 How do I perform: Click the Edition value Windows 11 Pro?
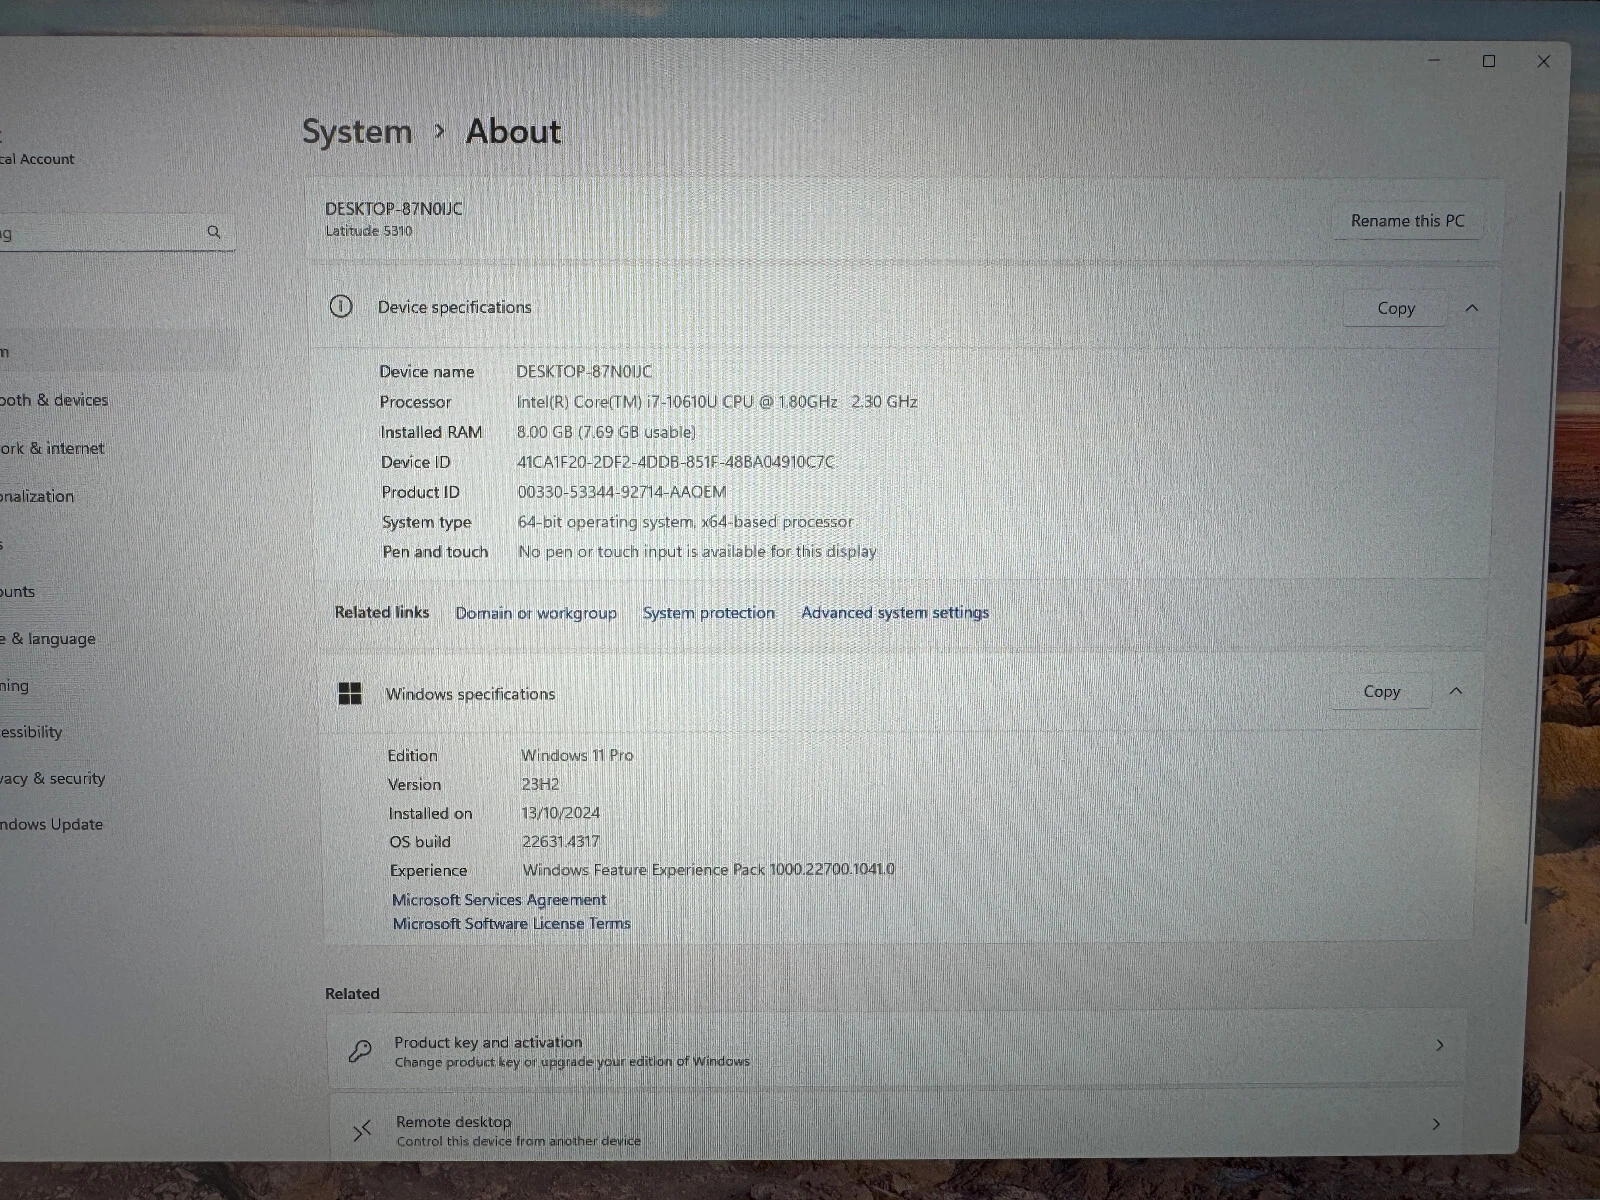click(x=577, y=755)
